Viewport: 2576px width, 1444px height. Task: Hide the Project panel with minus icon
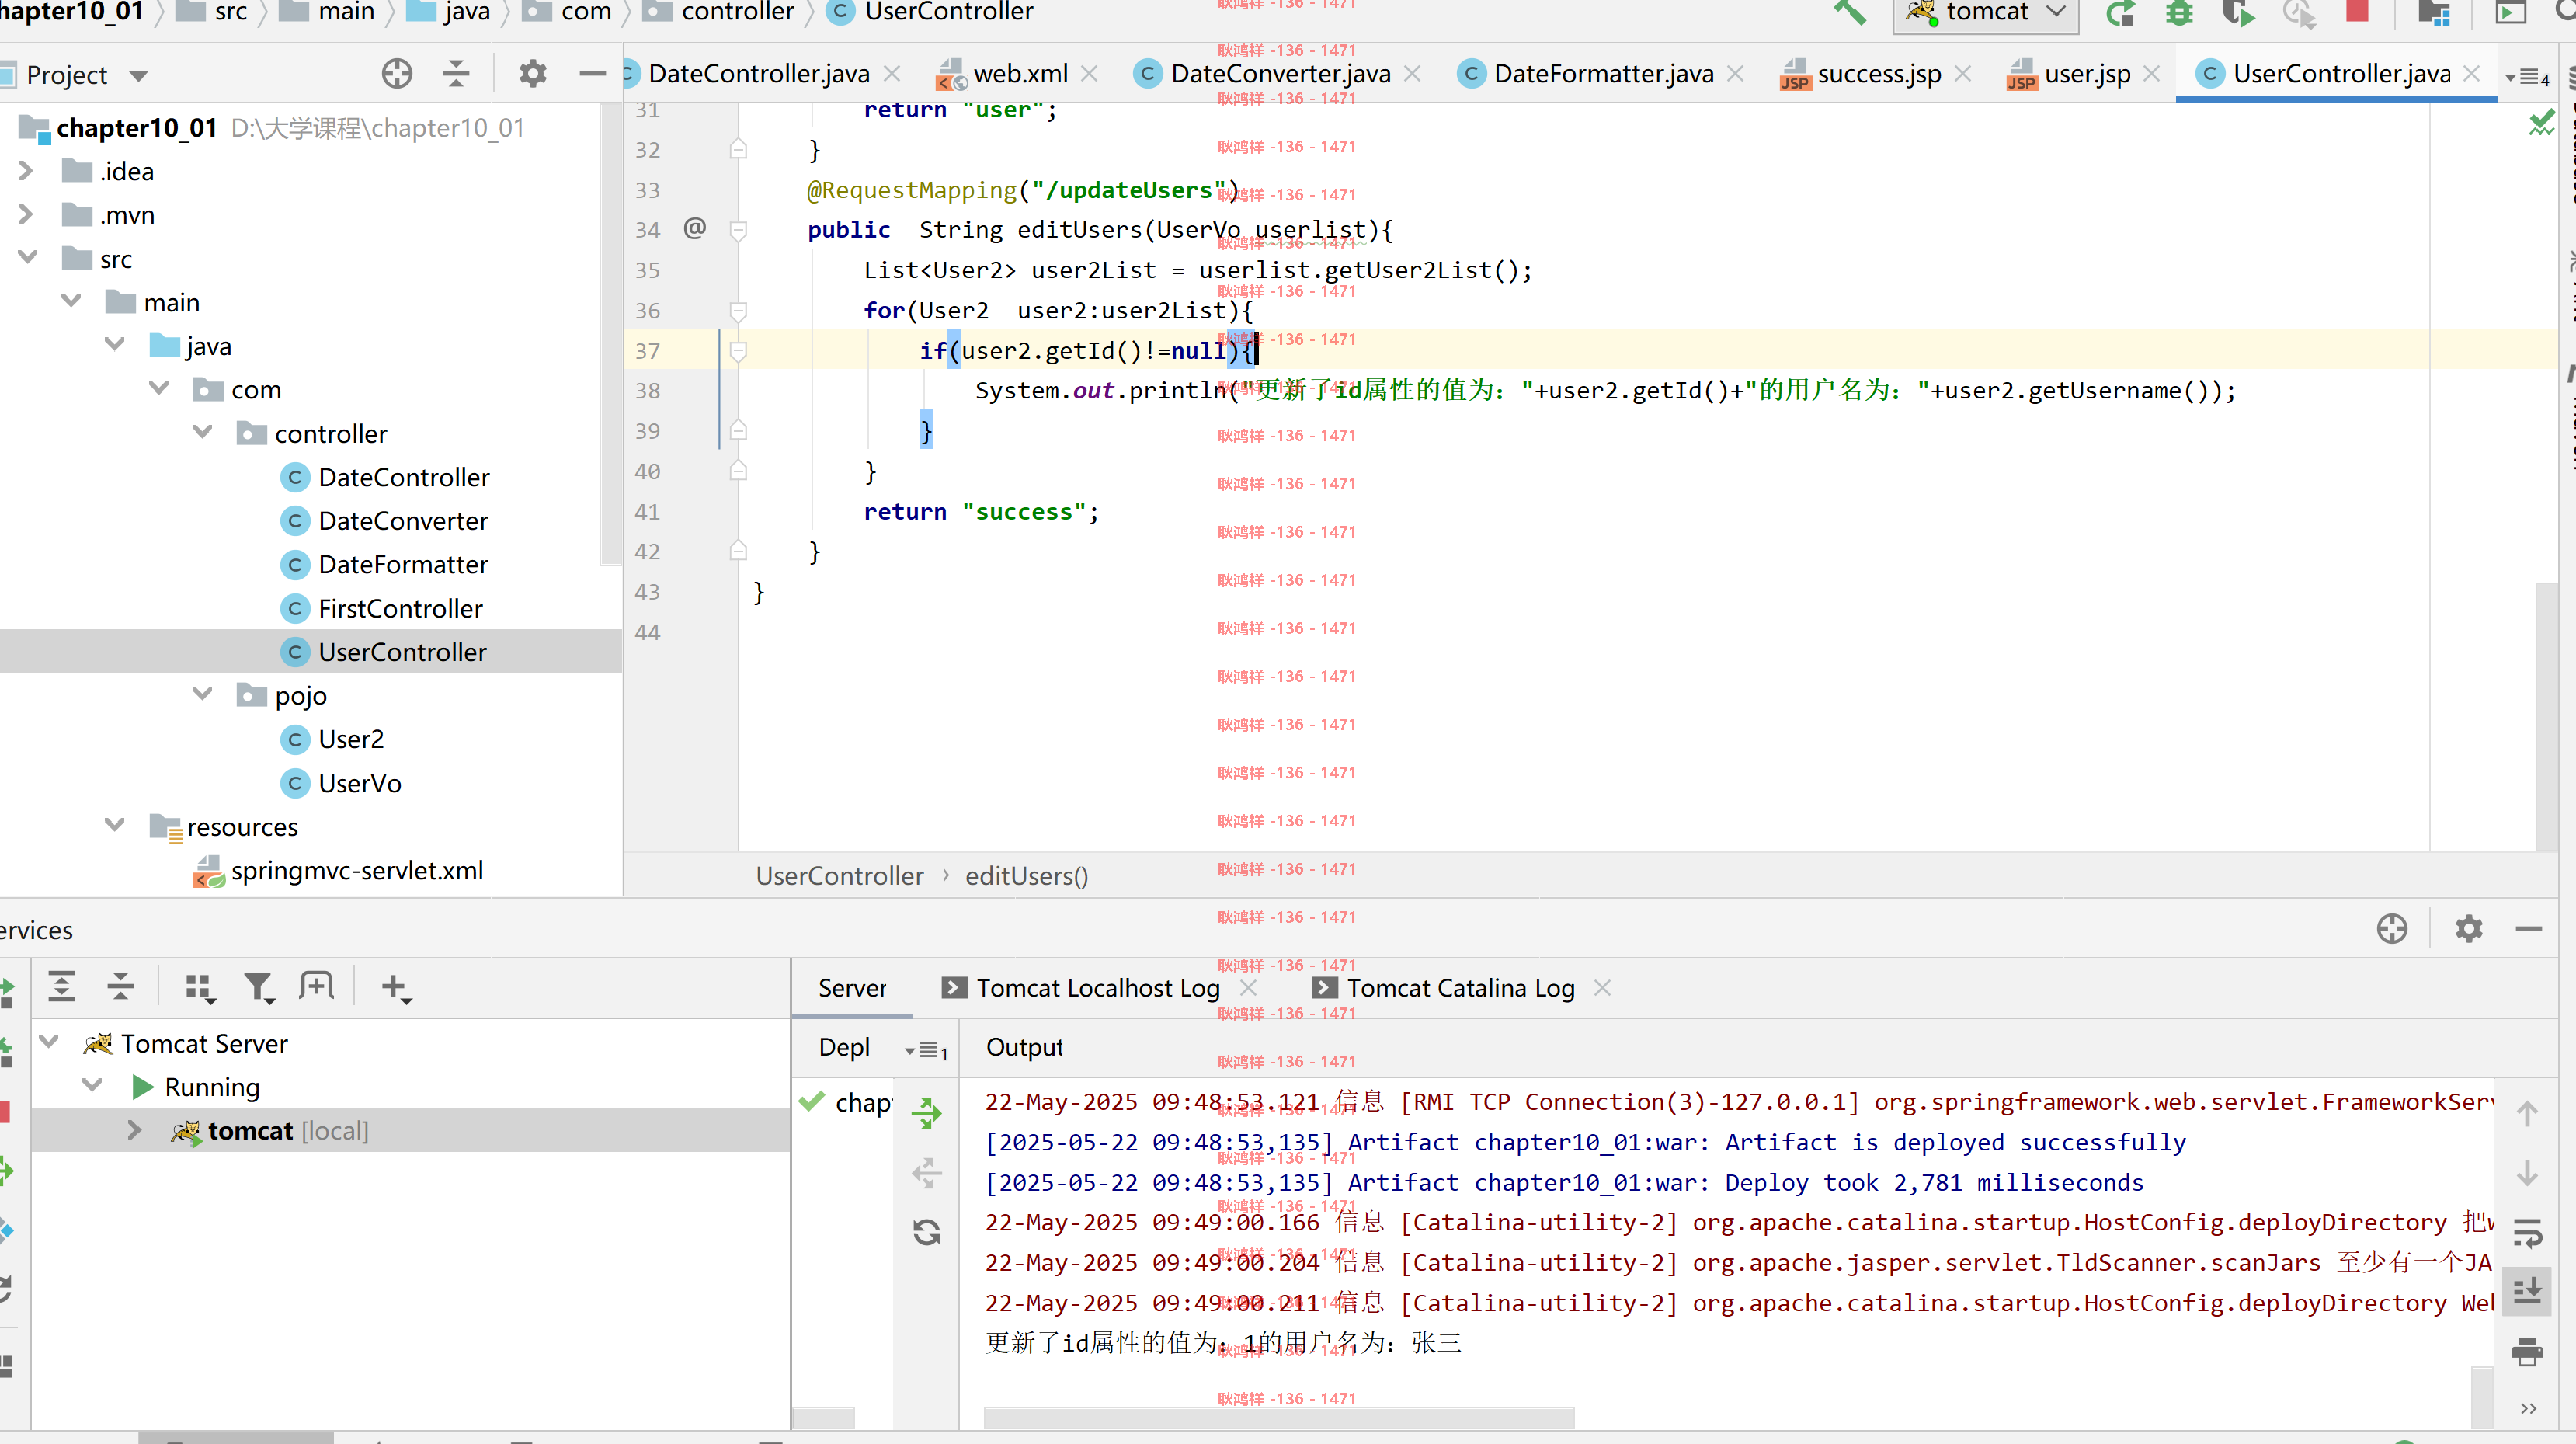(x=592, y=74)
